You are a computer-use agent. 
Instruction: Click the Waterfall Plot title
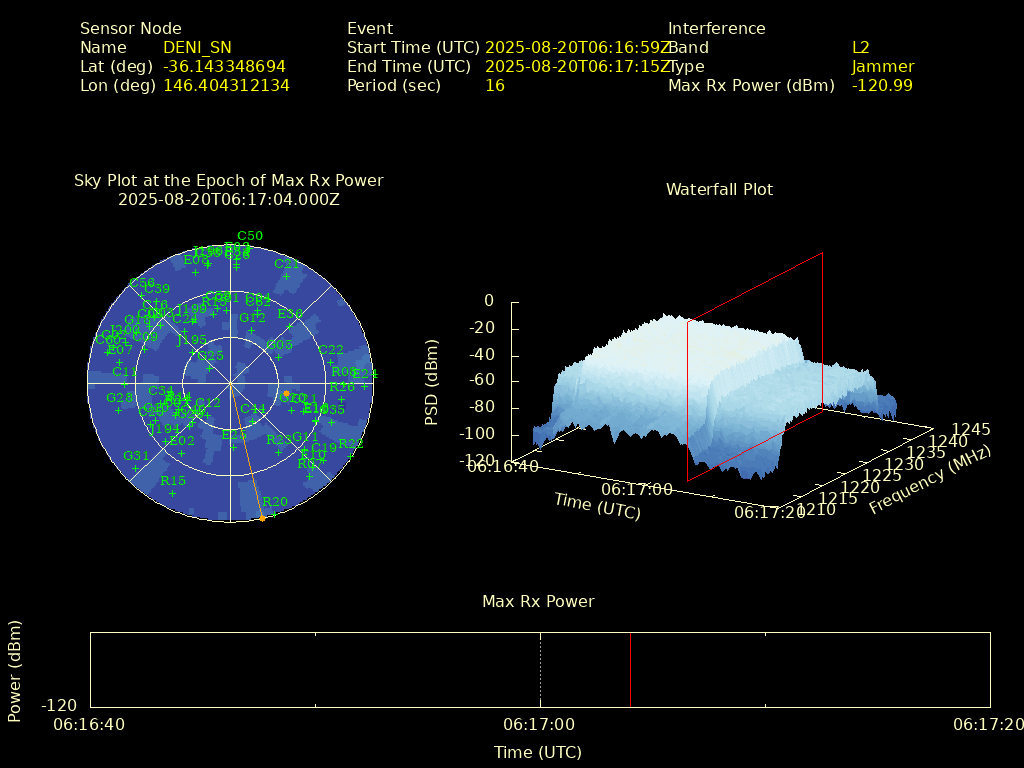719,189
